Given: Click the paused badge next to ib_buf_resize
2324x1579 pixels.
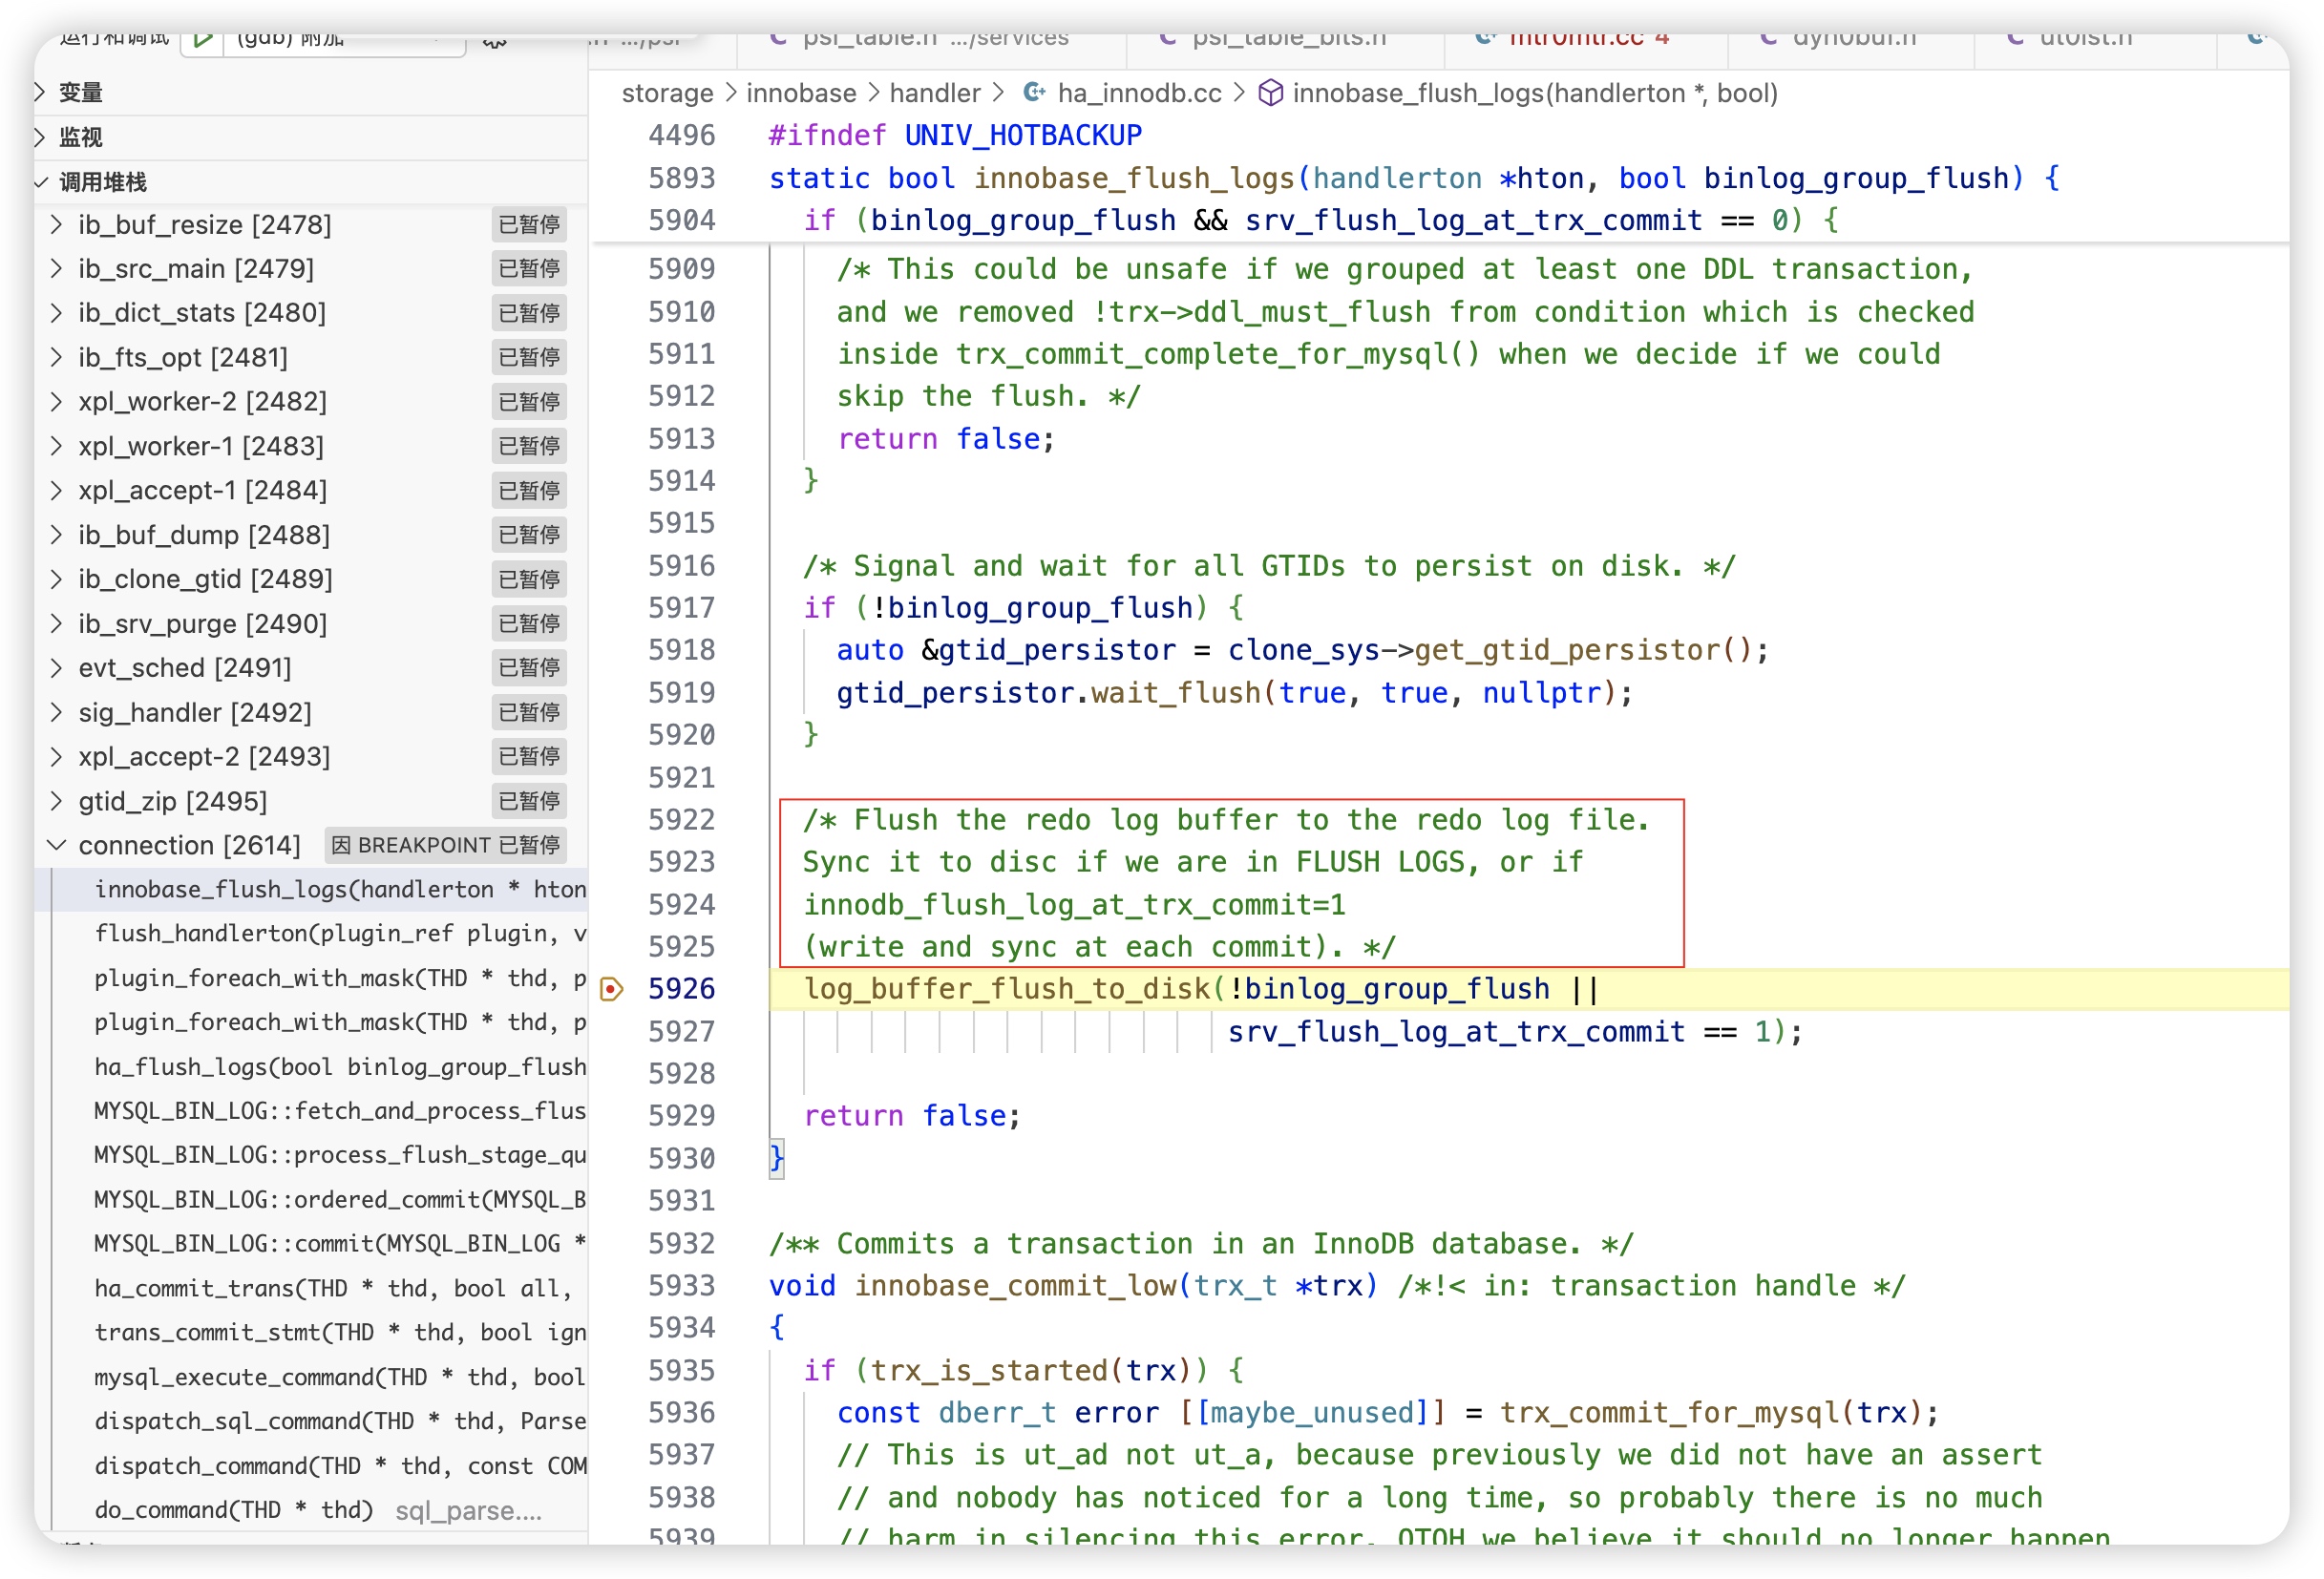Looking at the screenshot, I should click(x=529, y=224).
